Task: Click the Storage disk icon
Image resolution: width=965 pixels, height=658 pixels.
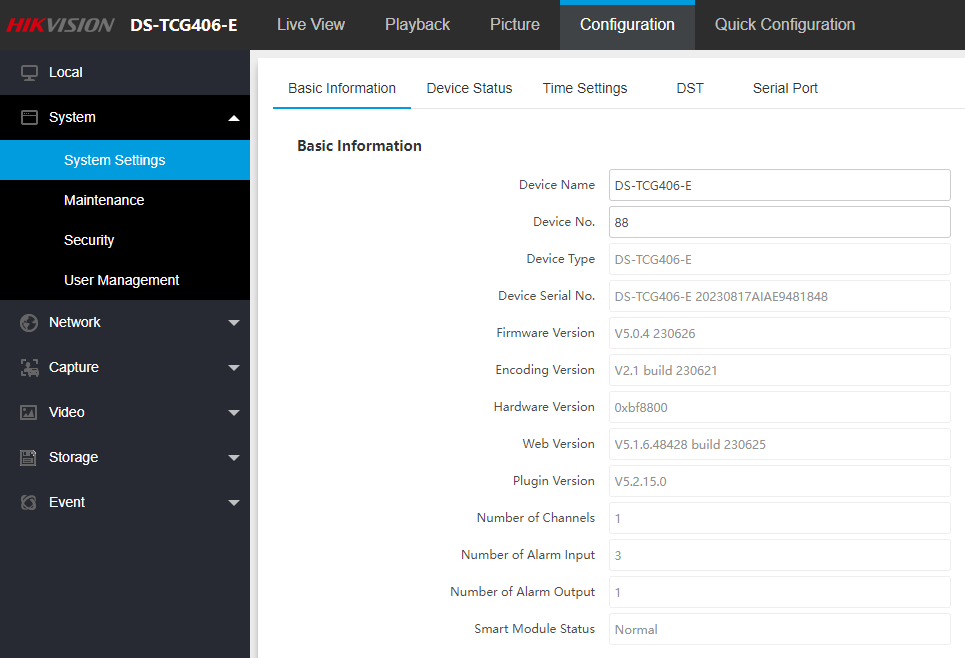Action: click(29, 458)
